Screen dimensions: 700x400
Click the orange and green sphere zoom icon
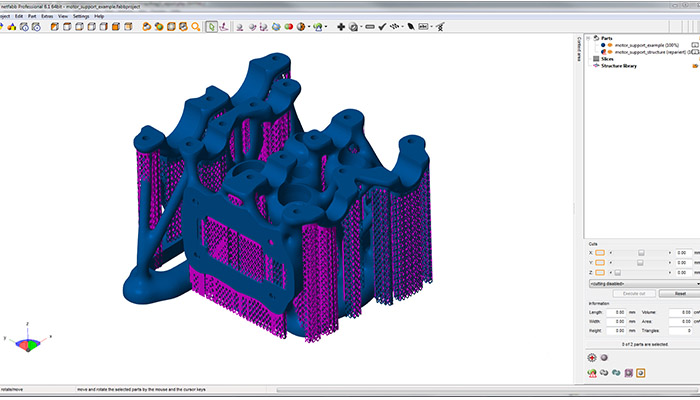159,27
